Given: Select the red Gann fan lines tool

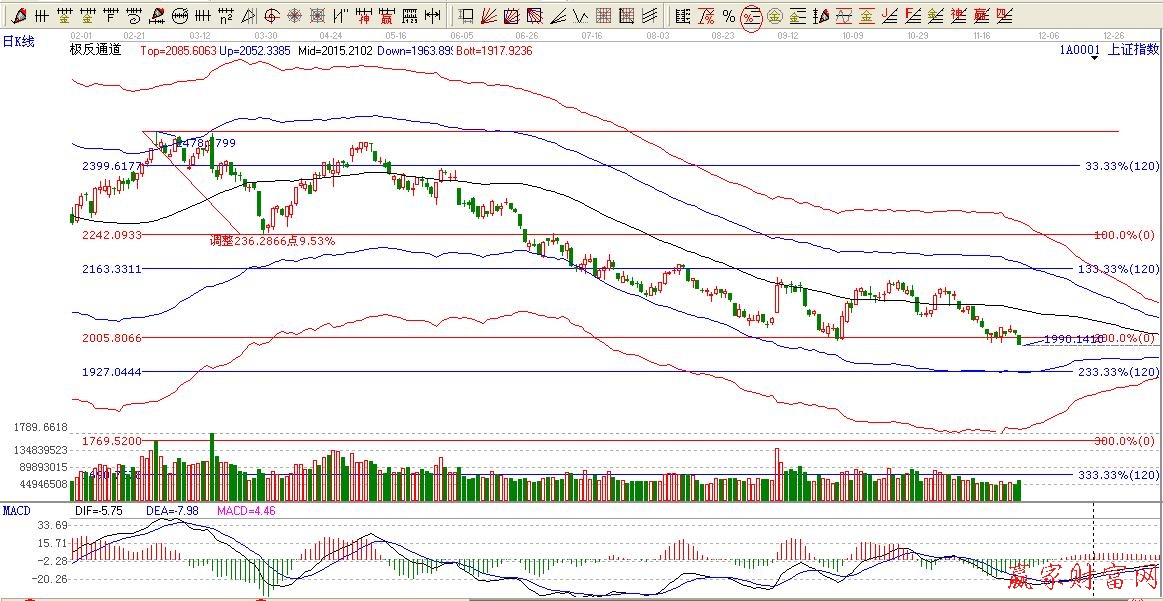Looking at the screenshot, I should tap(490, 16).
